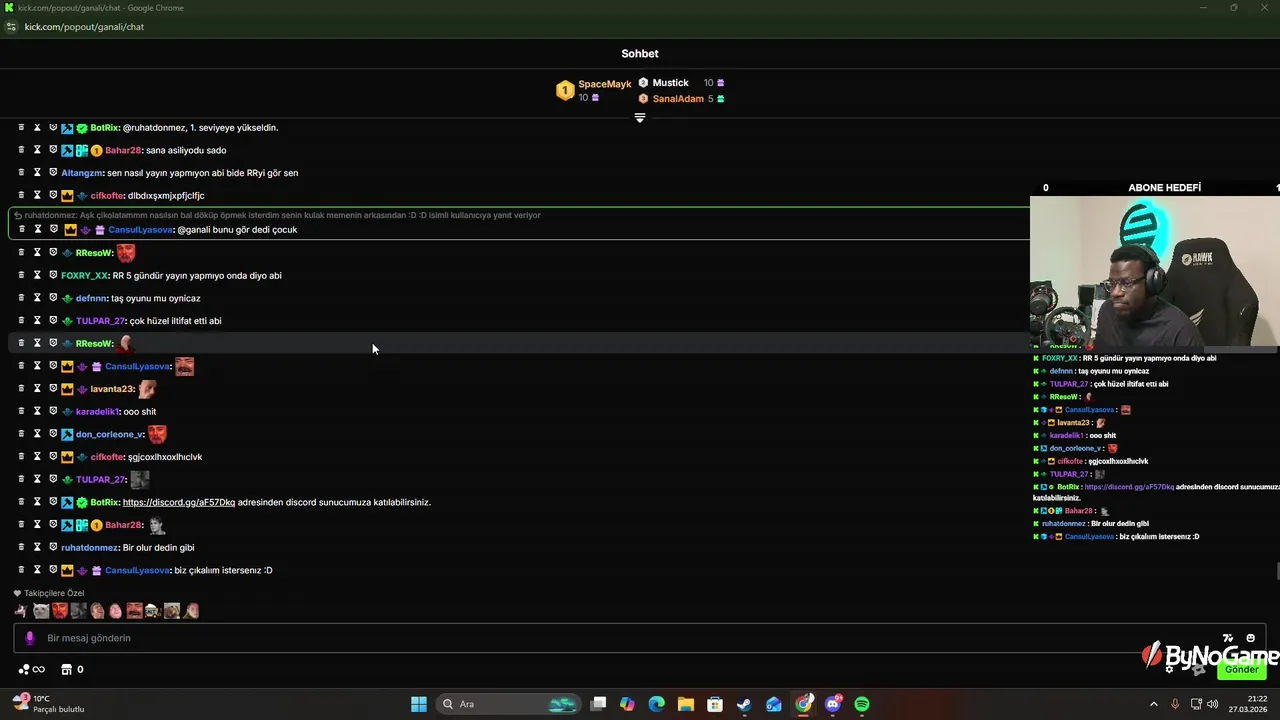The height and width of the screenshot is (720, 1280).
Task: Delete lavanta23's emote message
Action: click(x=21, y=389)
